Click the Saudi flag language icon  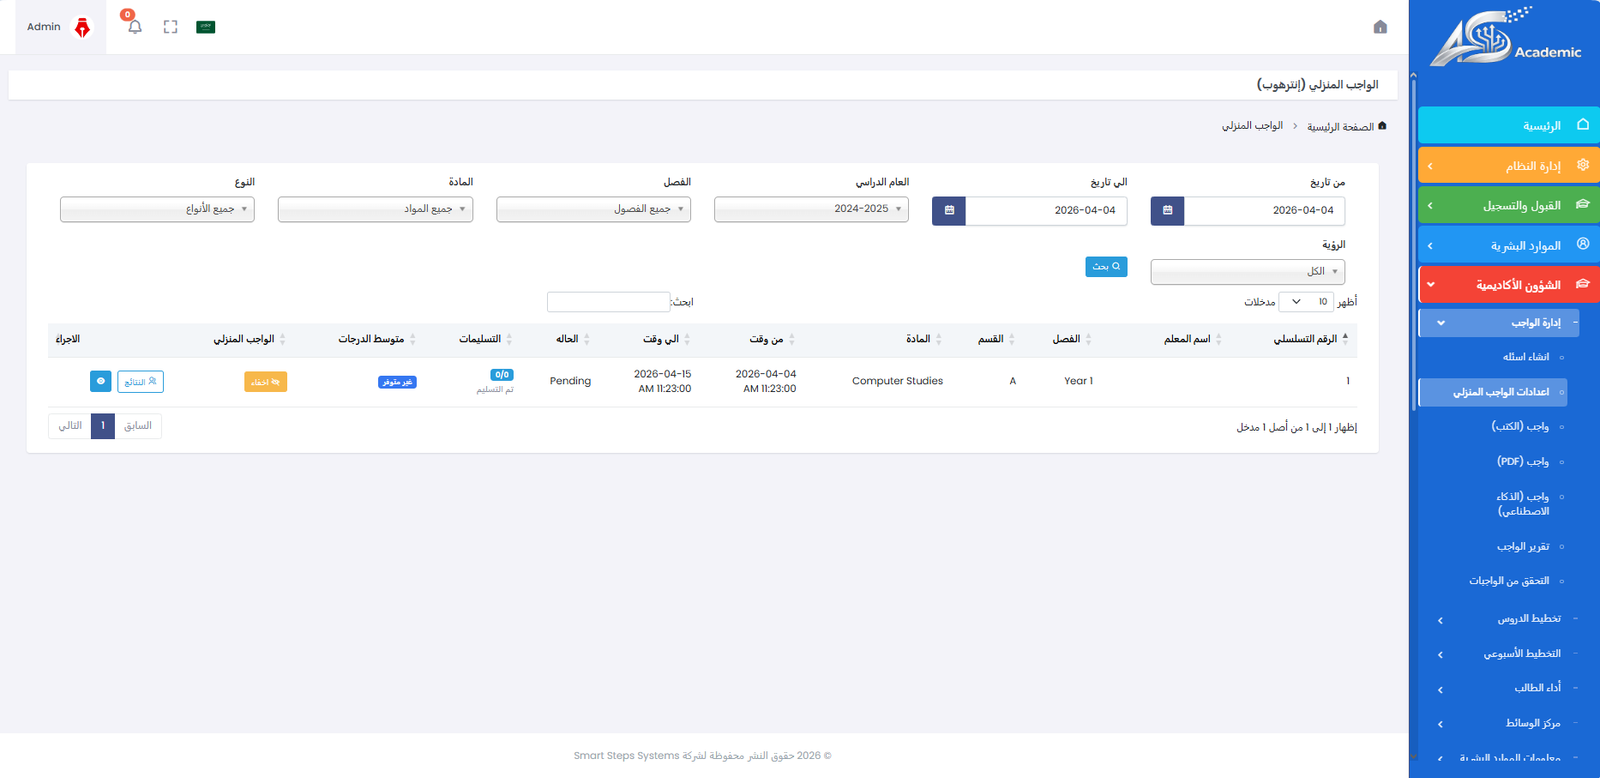click(x=206, y=27)
